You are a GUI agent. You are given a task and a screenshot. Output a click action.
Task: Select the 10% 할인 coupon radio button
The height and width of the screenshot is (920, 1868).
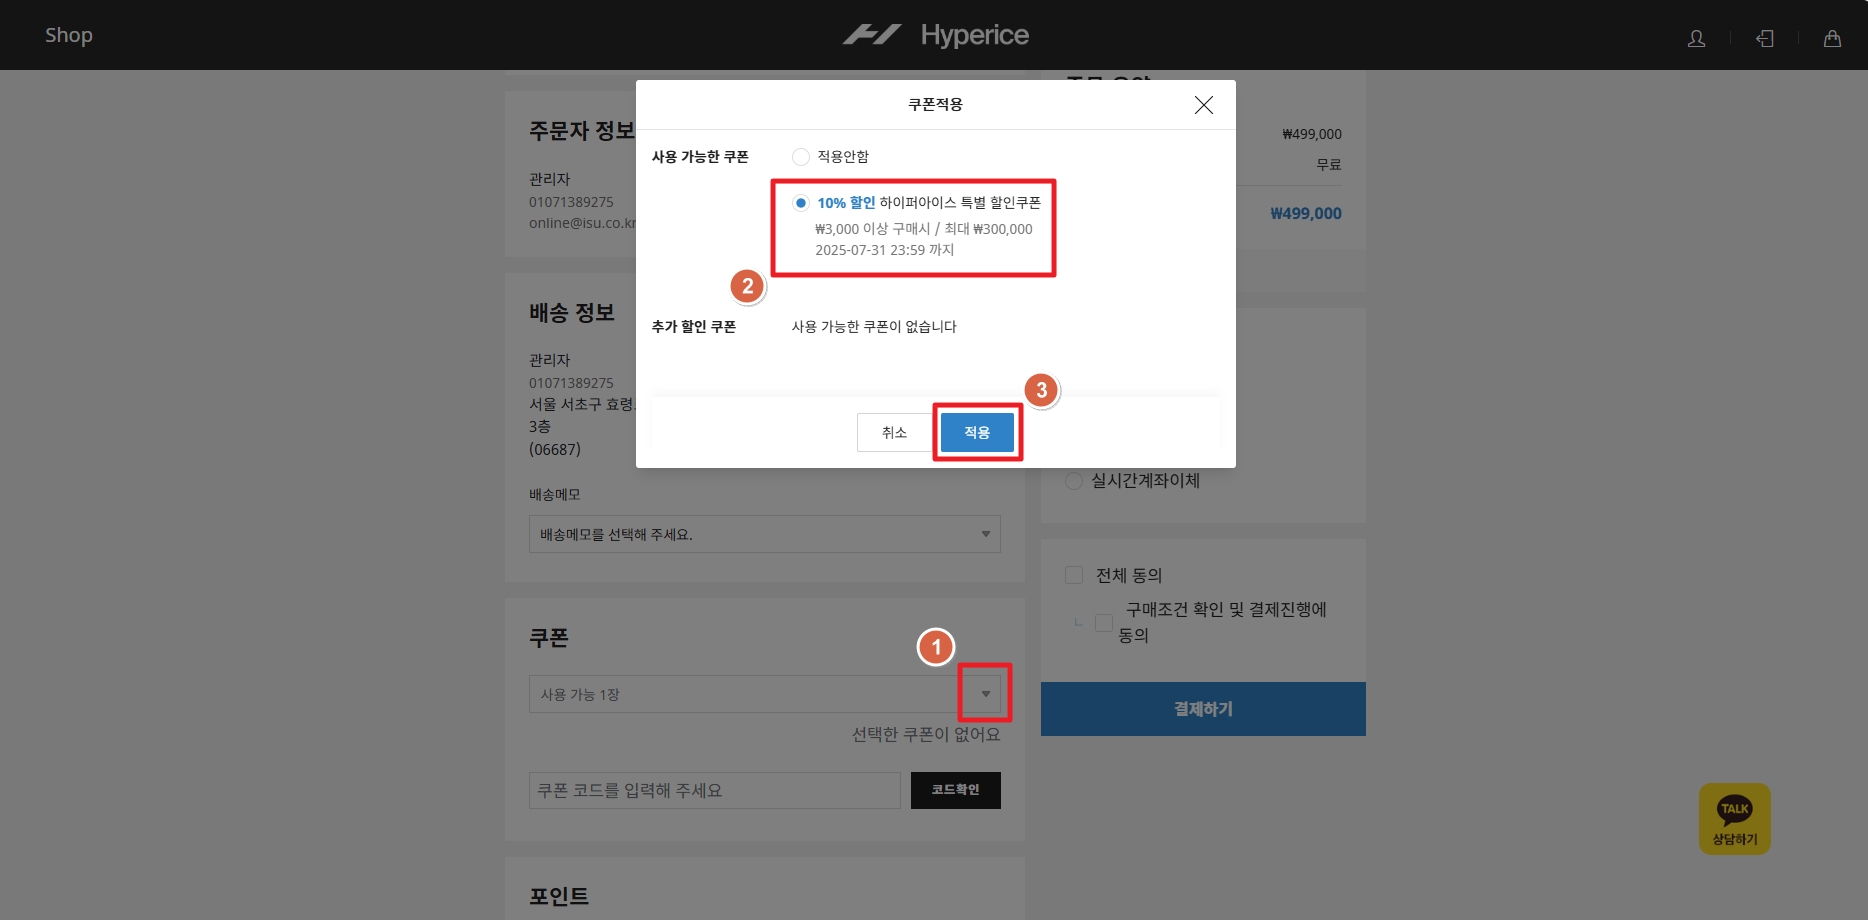pyautogui.click(x=800, y=203)
